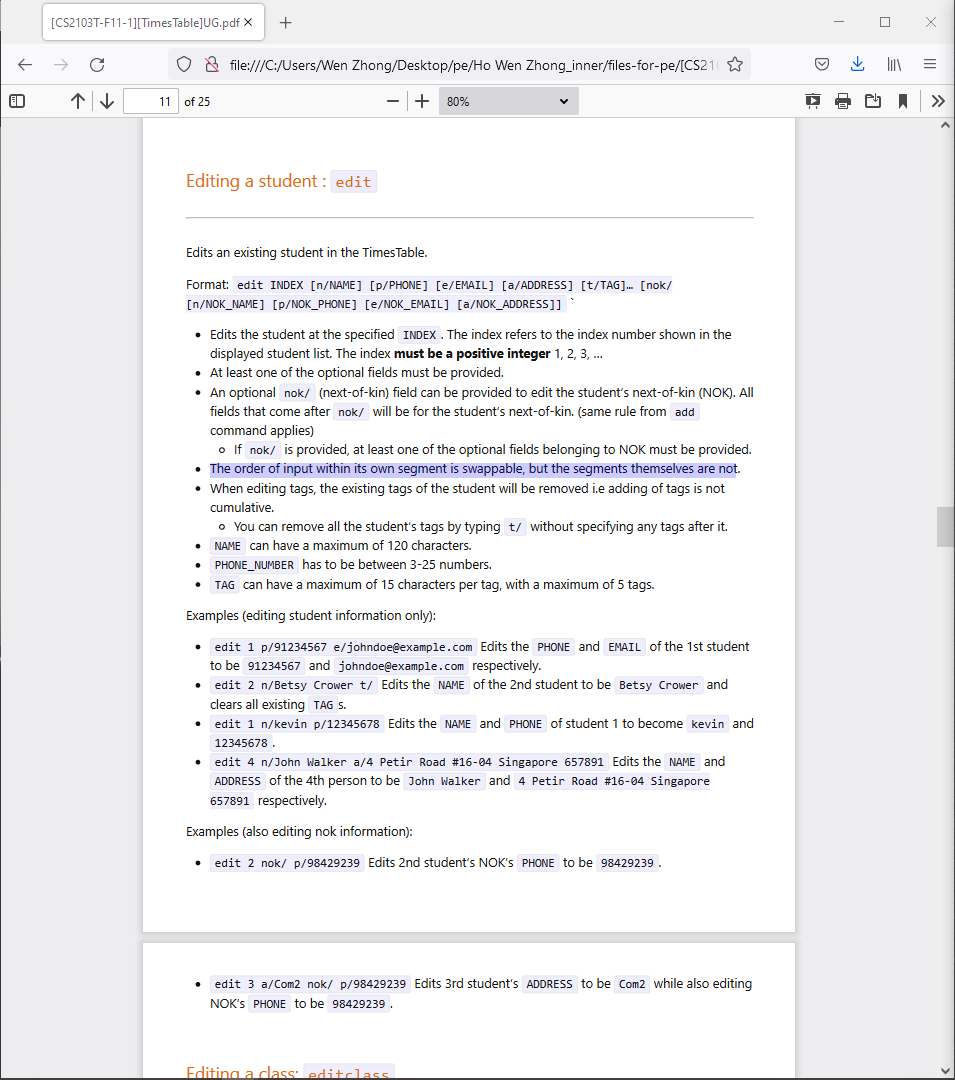Screen dimensions: 955x1080
Task: Open the Firefox application menu
Action: click(930, 65)
